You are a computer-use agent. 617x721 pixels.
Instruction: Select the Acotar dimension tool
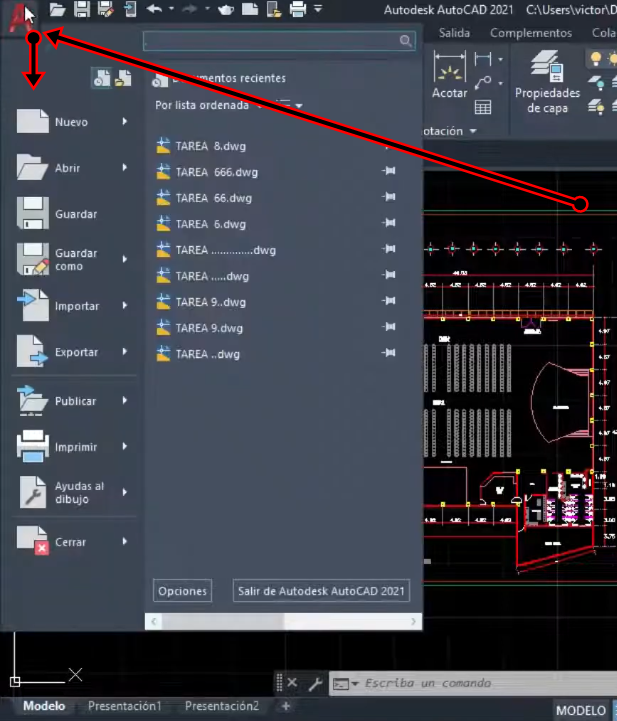click(x=449, y=74)
